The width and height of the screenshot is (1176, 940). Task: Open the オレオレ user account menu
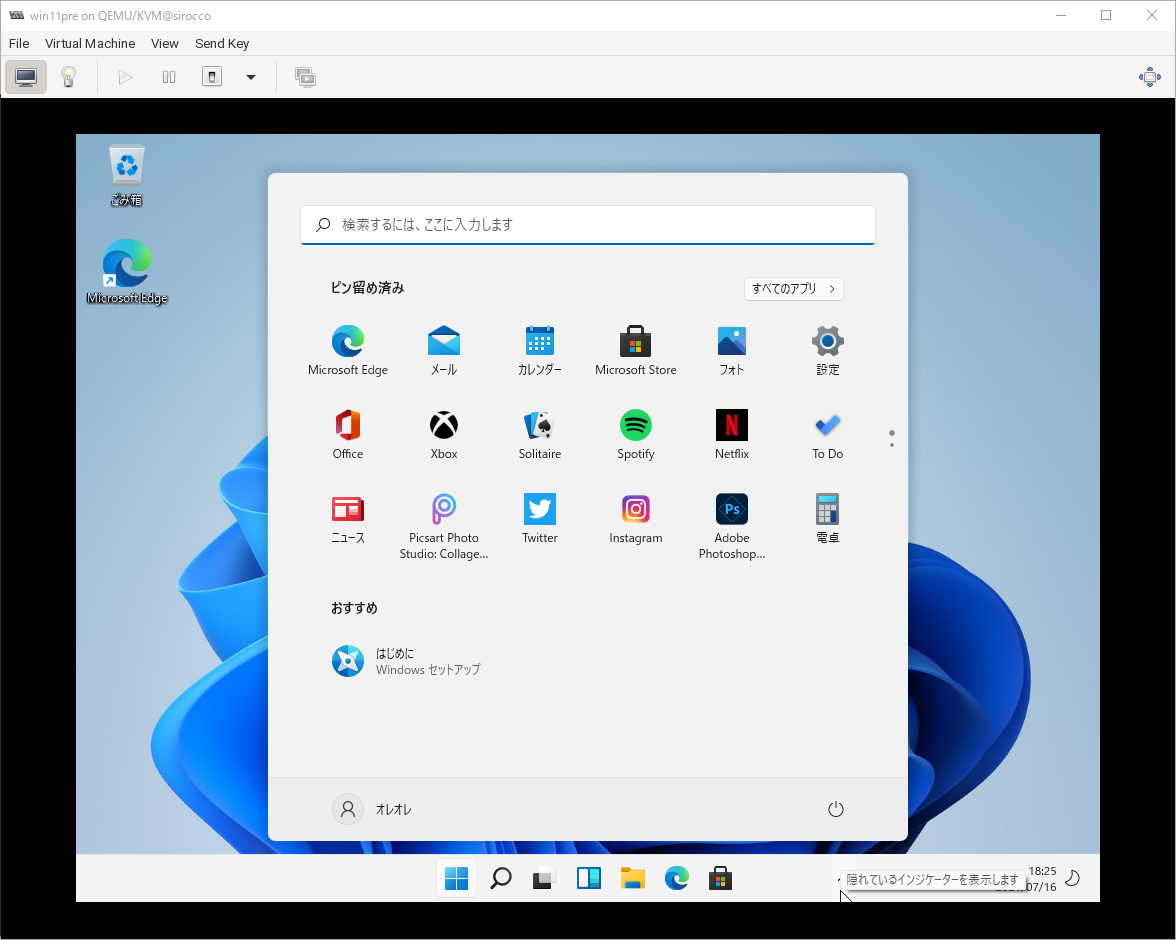[373, 809]
